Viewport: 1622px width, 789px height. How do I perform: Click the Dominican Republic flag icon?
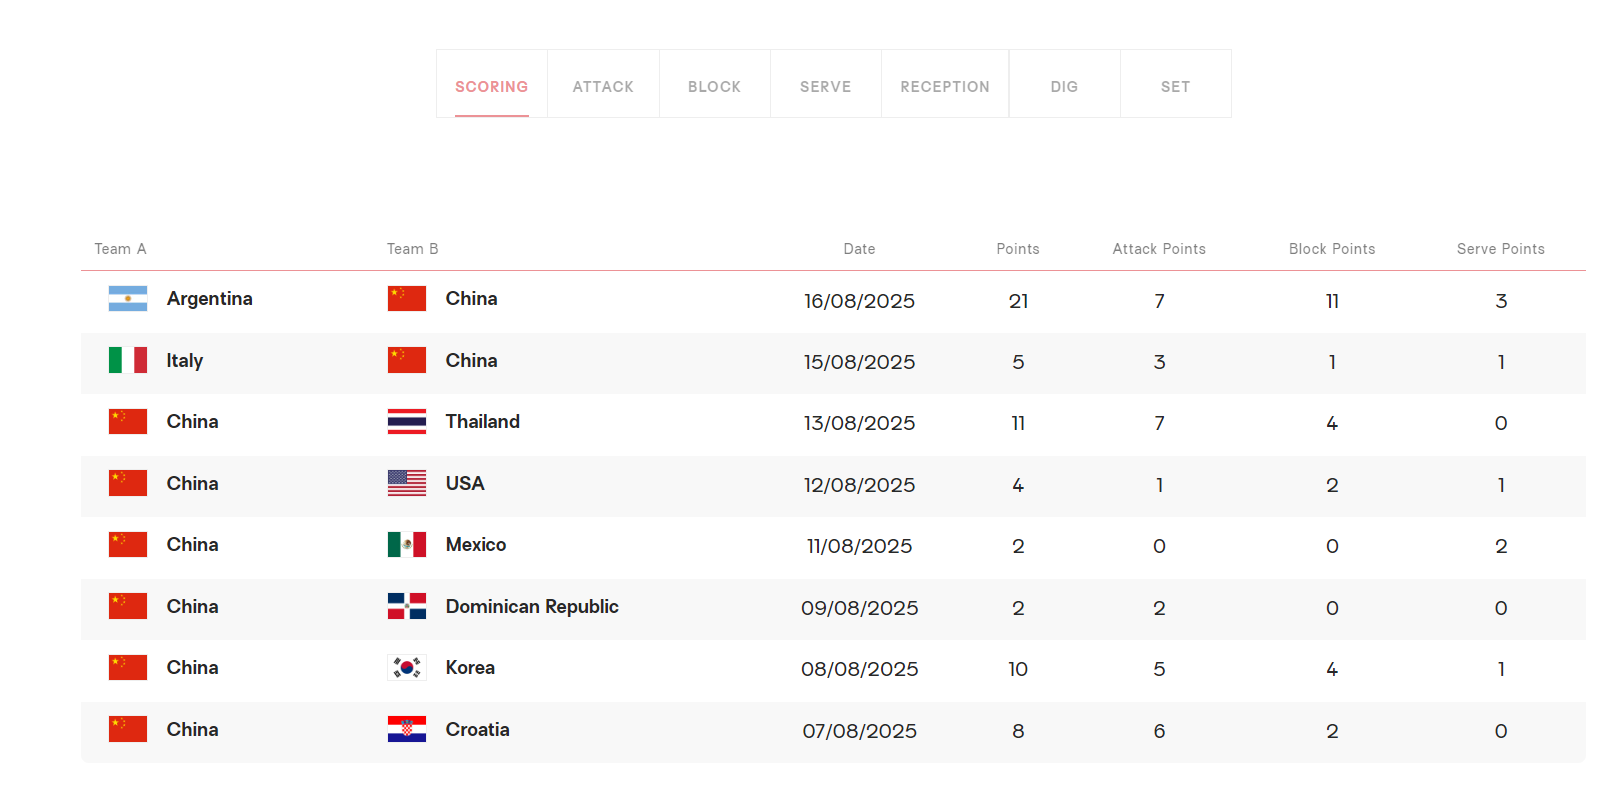click(x=406, y=606)
